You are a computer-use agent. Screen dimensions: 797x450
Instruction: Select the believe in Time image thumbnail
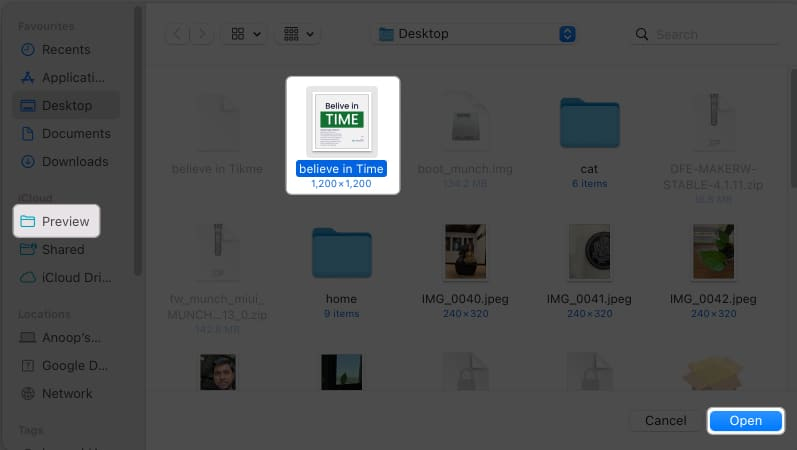(342, 121)
